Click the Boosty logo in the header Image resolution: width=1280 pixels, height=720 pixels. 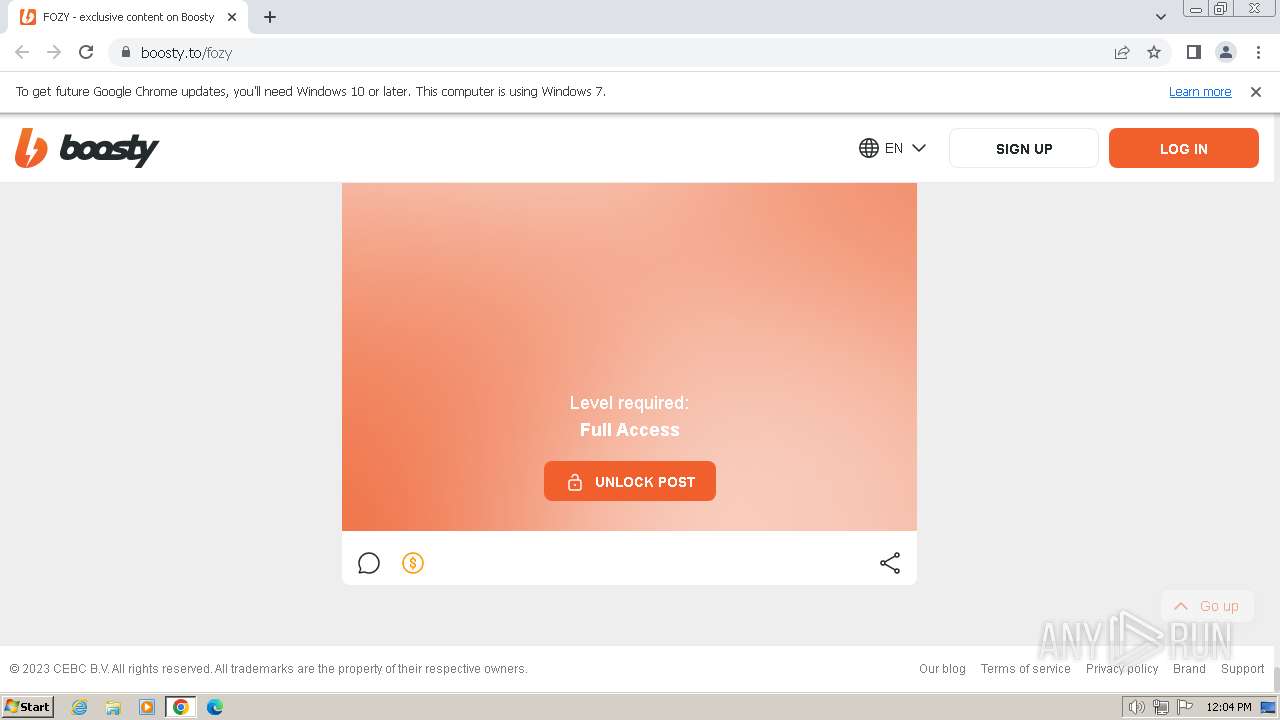pos(87,148)
